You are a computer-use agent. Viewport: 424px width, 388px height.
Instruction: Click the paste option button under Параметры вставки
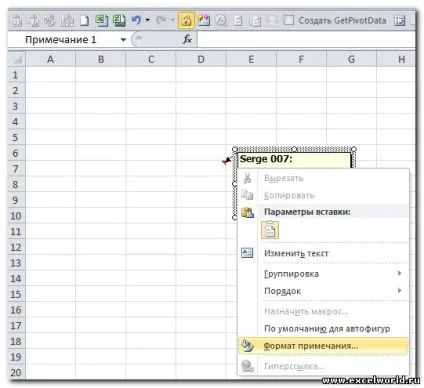click(x=270, y=230)
